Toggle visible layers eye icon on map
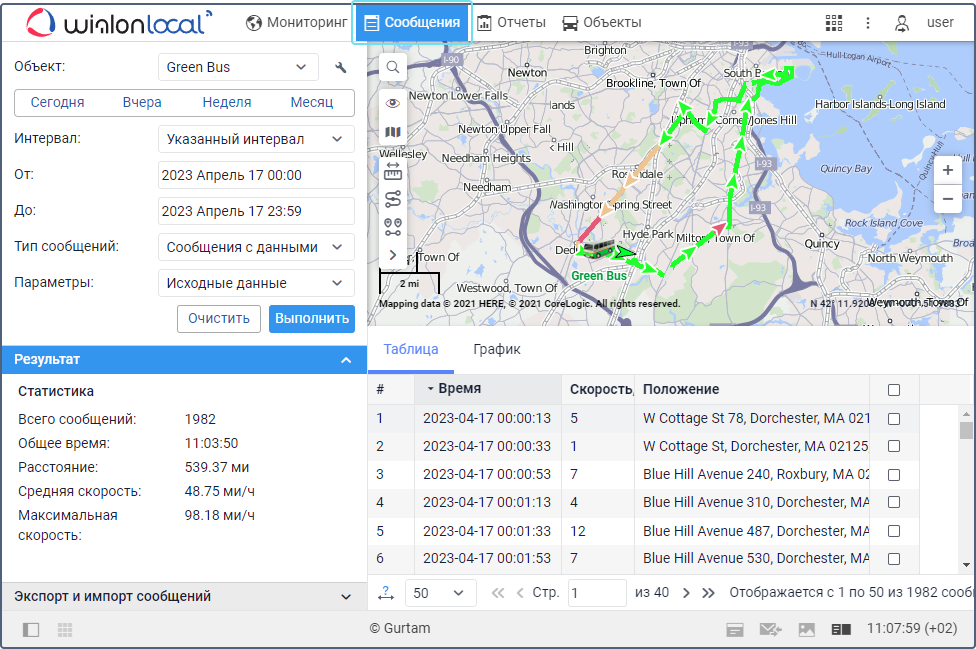Image resolution: width=976 pixels, height=649 pixels. pyautogui.click(x=393, y=103)
